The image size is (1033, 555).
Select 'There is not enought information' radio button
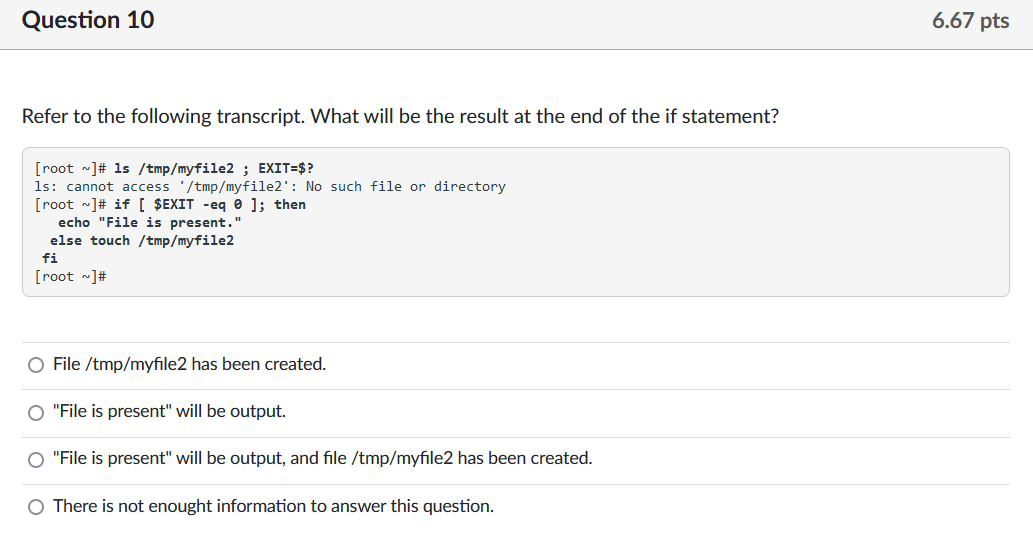click(36, 507)
